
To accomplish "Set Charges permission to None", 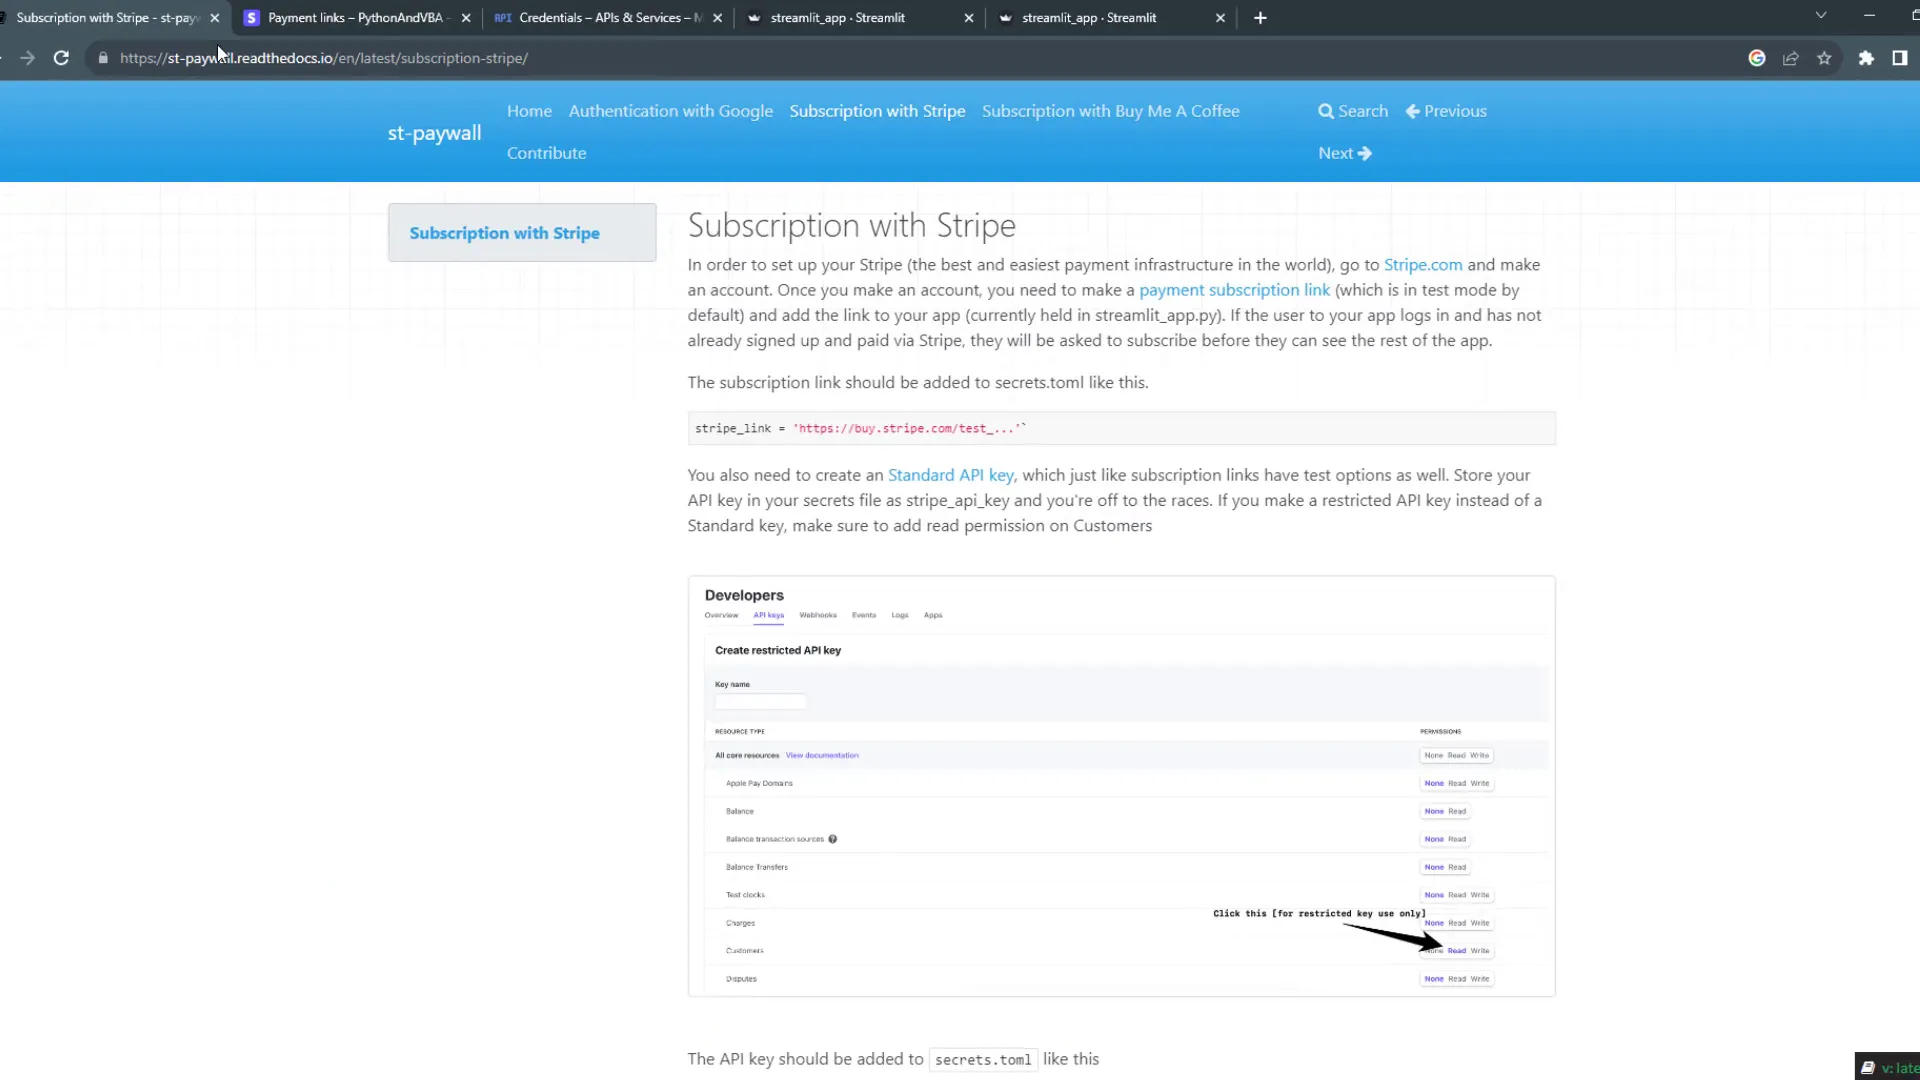I will [1432, 922].
